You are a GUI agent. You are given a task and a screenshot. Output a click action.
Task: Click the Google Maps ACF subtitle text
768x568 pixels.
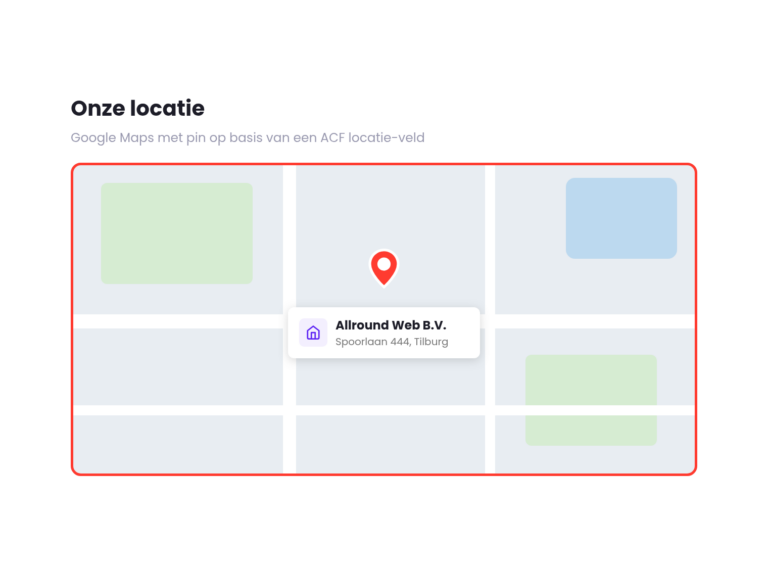coord(247,138)
